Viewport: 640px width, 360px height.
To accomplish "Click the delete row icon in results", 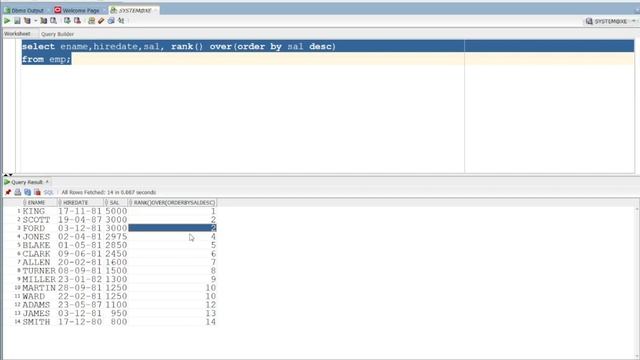I will (x=37, y=192).
